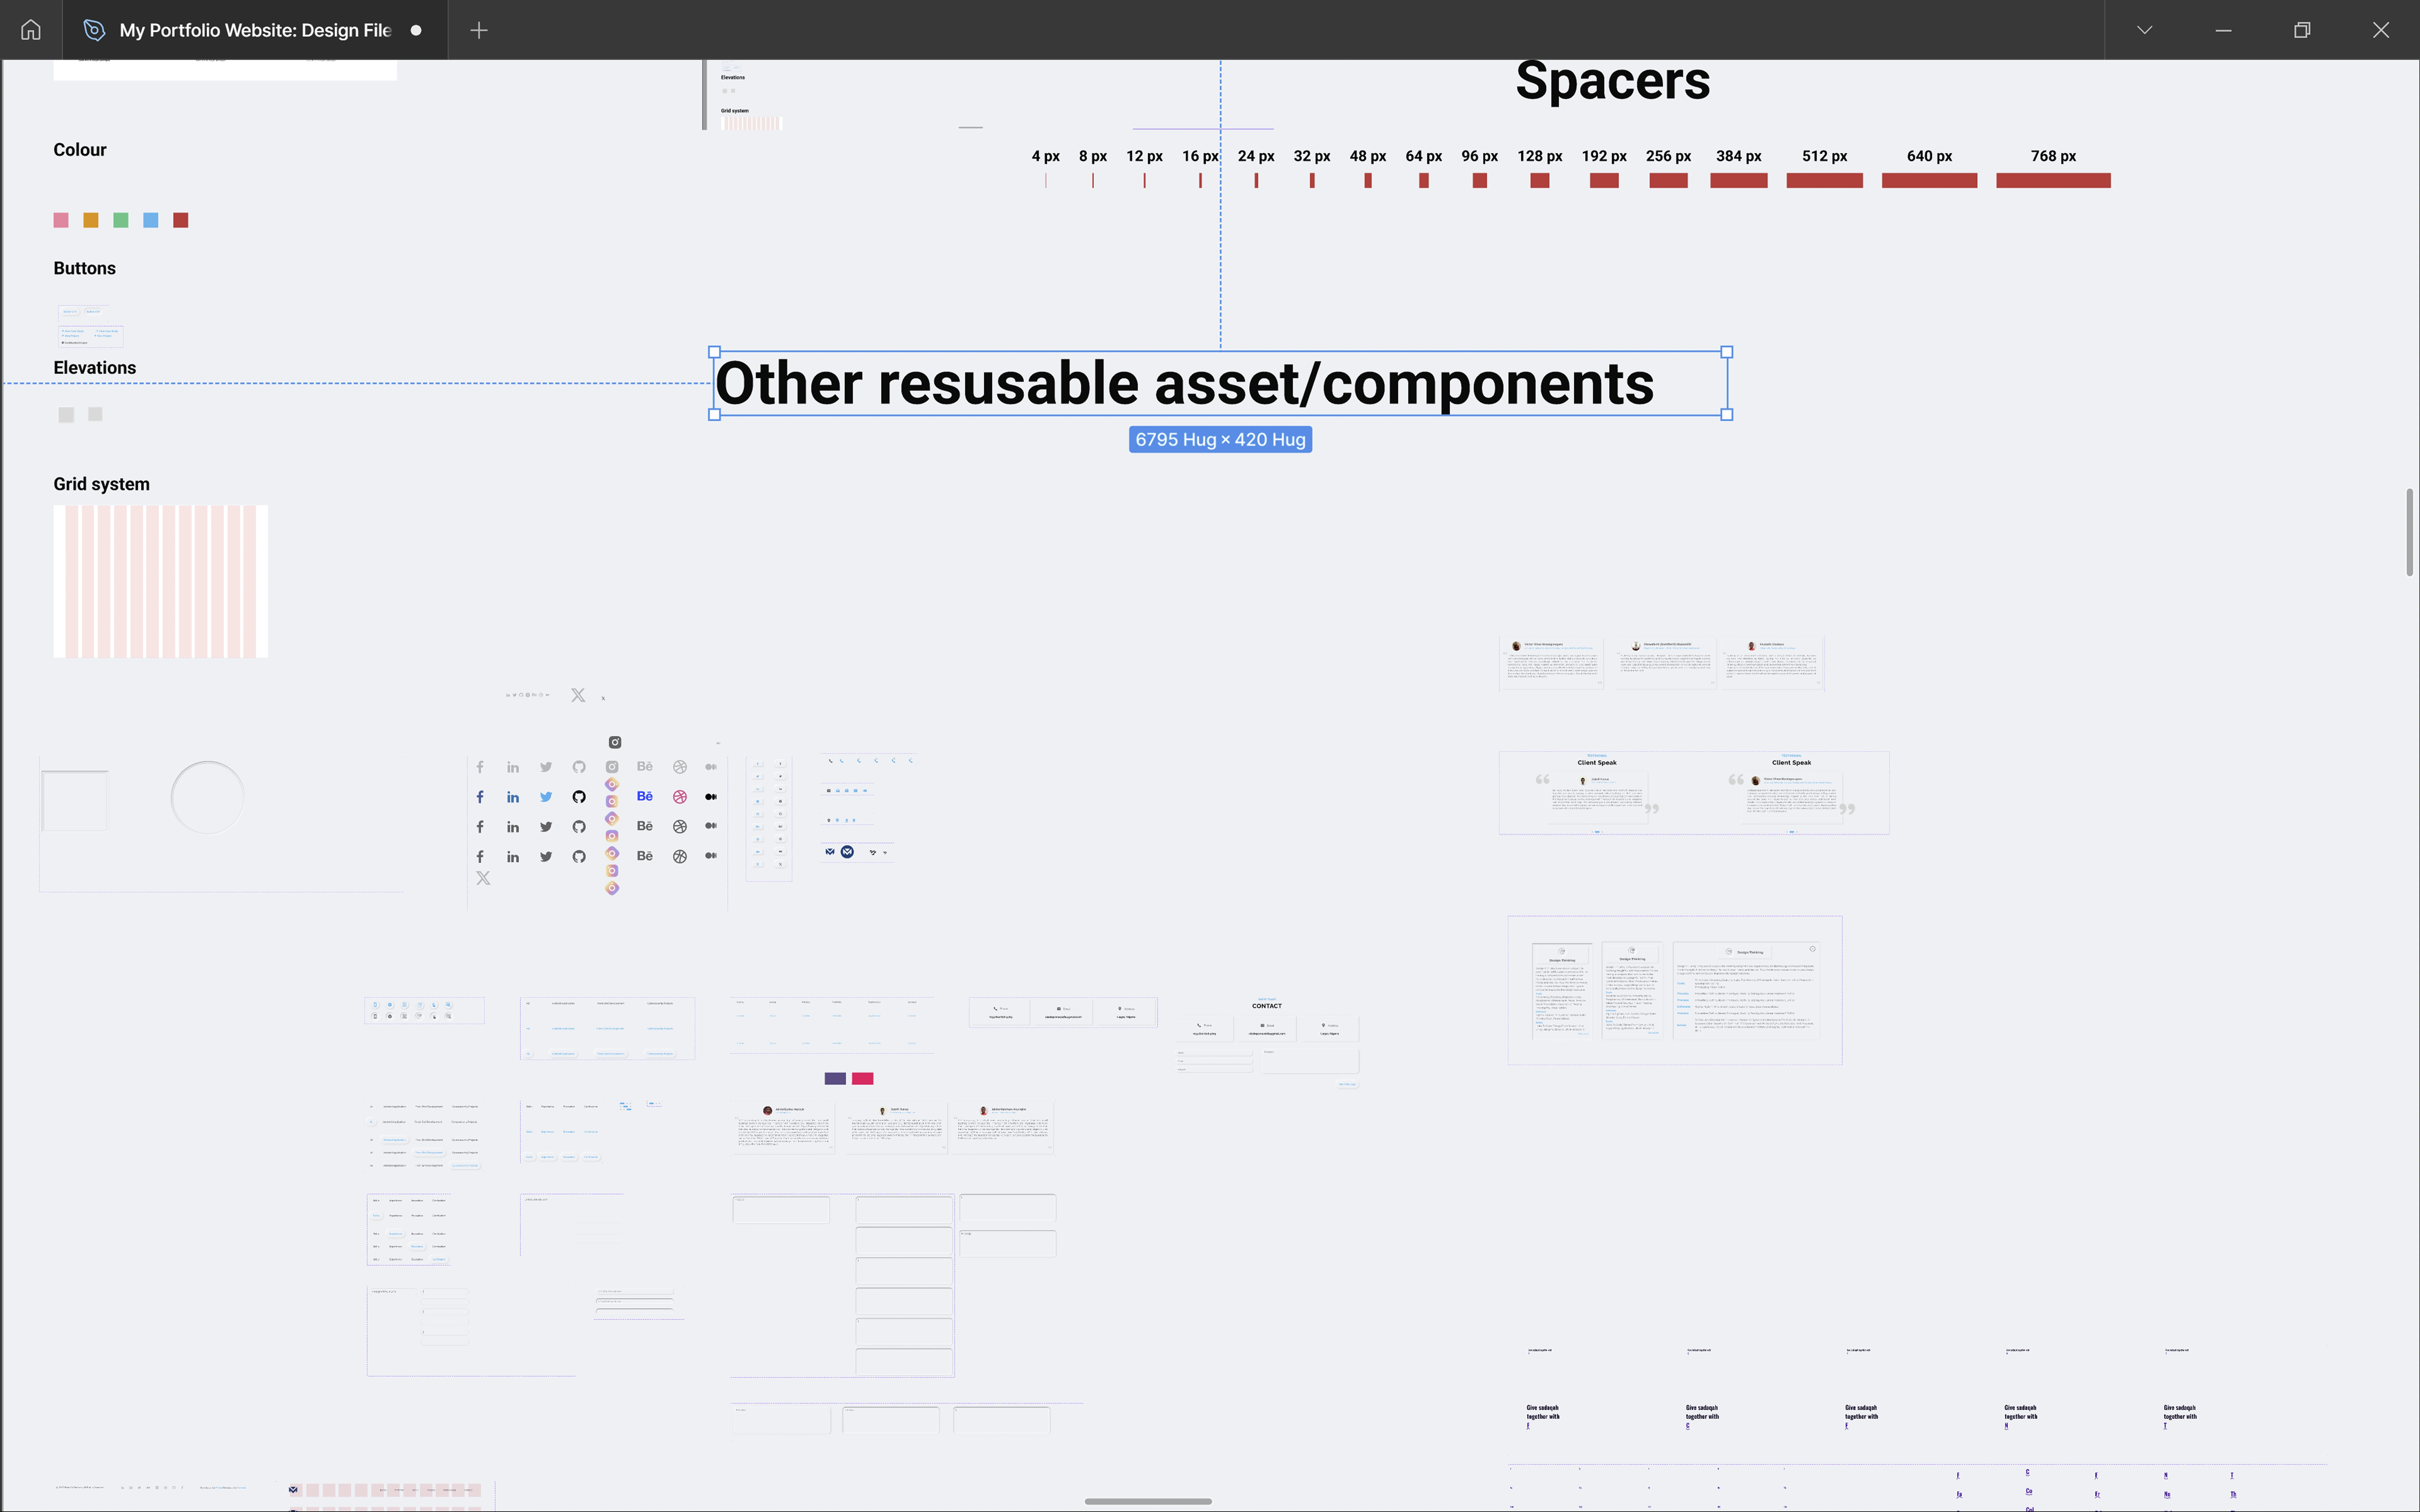The height and width of the screenshot is (1512, 2420).
Task: Select the dark square Instagram icon above the grid
Action: [615, 742]
